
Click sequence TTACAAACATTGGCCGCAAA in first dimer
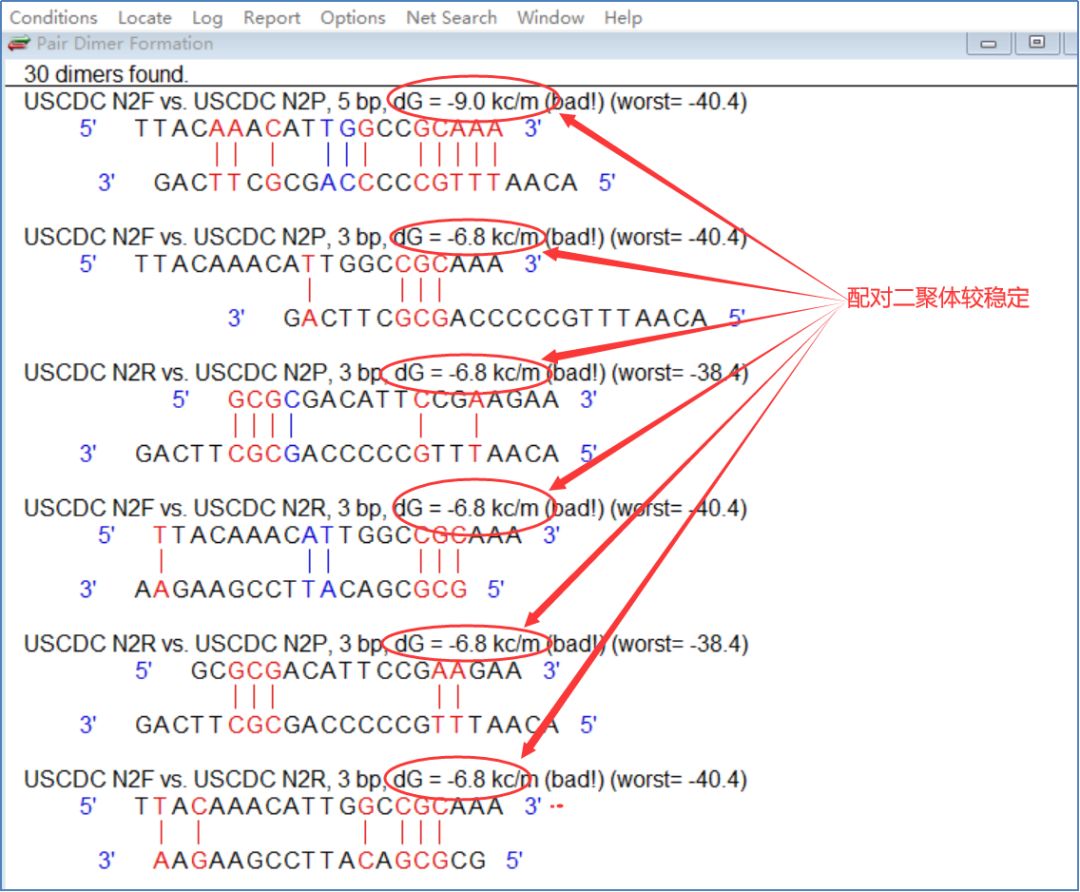(319, 128)
